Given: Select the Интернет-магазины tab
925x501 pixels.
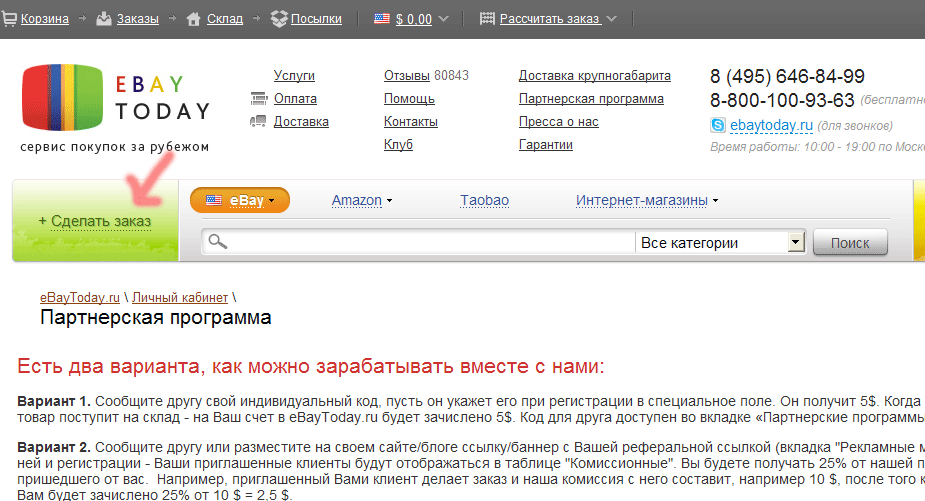Looking at the screenshot, I should tap(641, 201).
